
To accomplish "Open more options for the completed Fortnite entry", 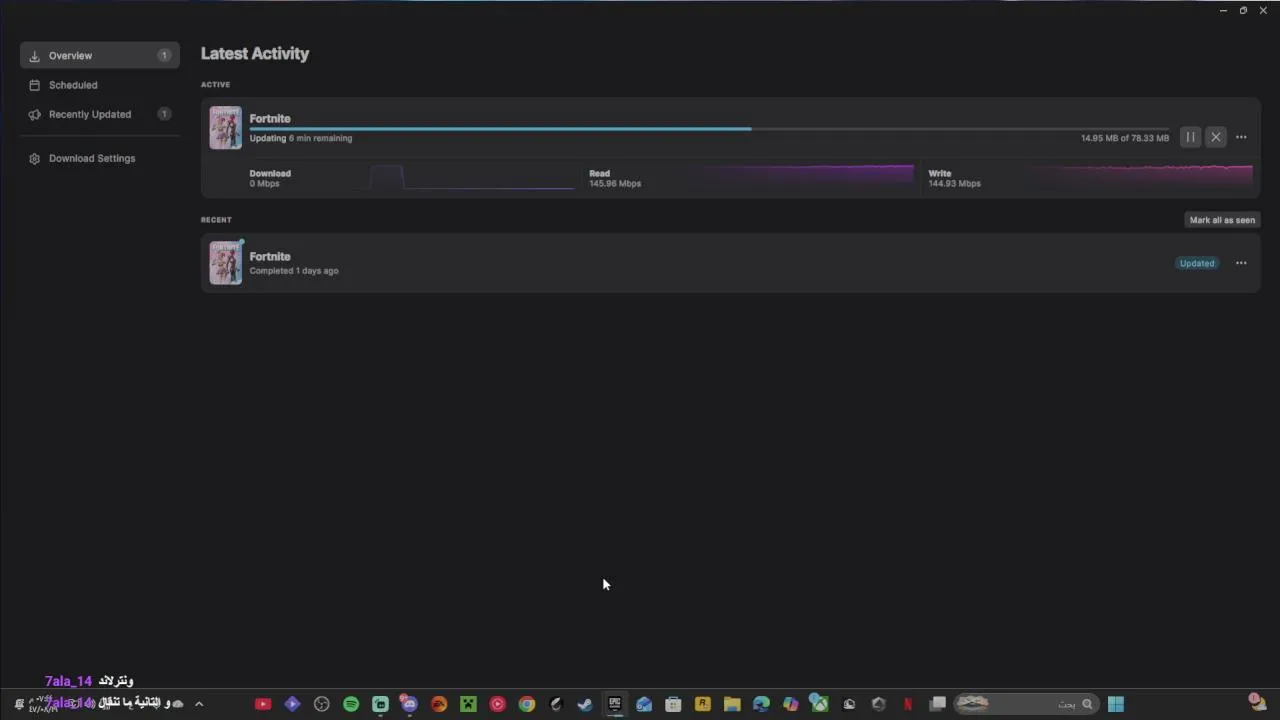I will [x=1241, y=263].
